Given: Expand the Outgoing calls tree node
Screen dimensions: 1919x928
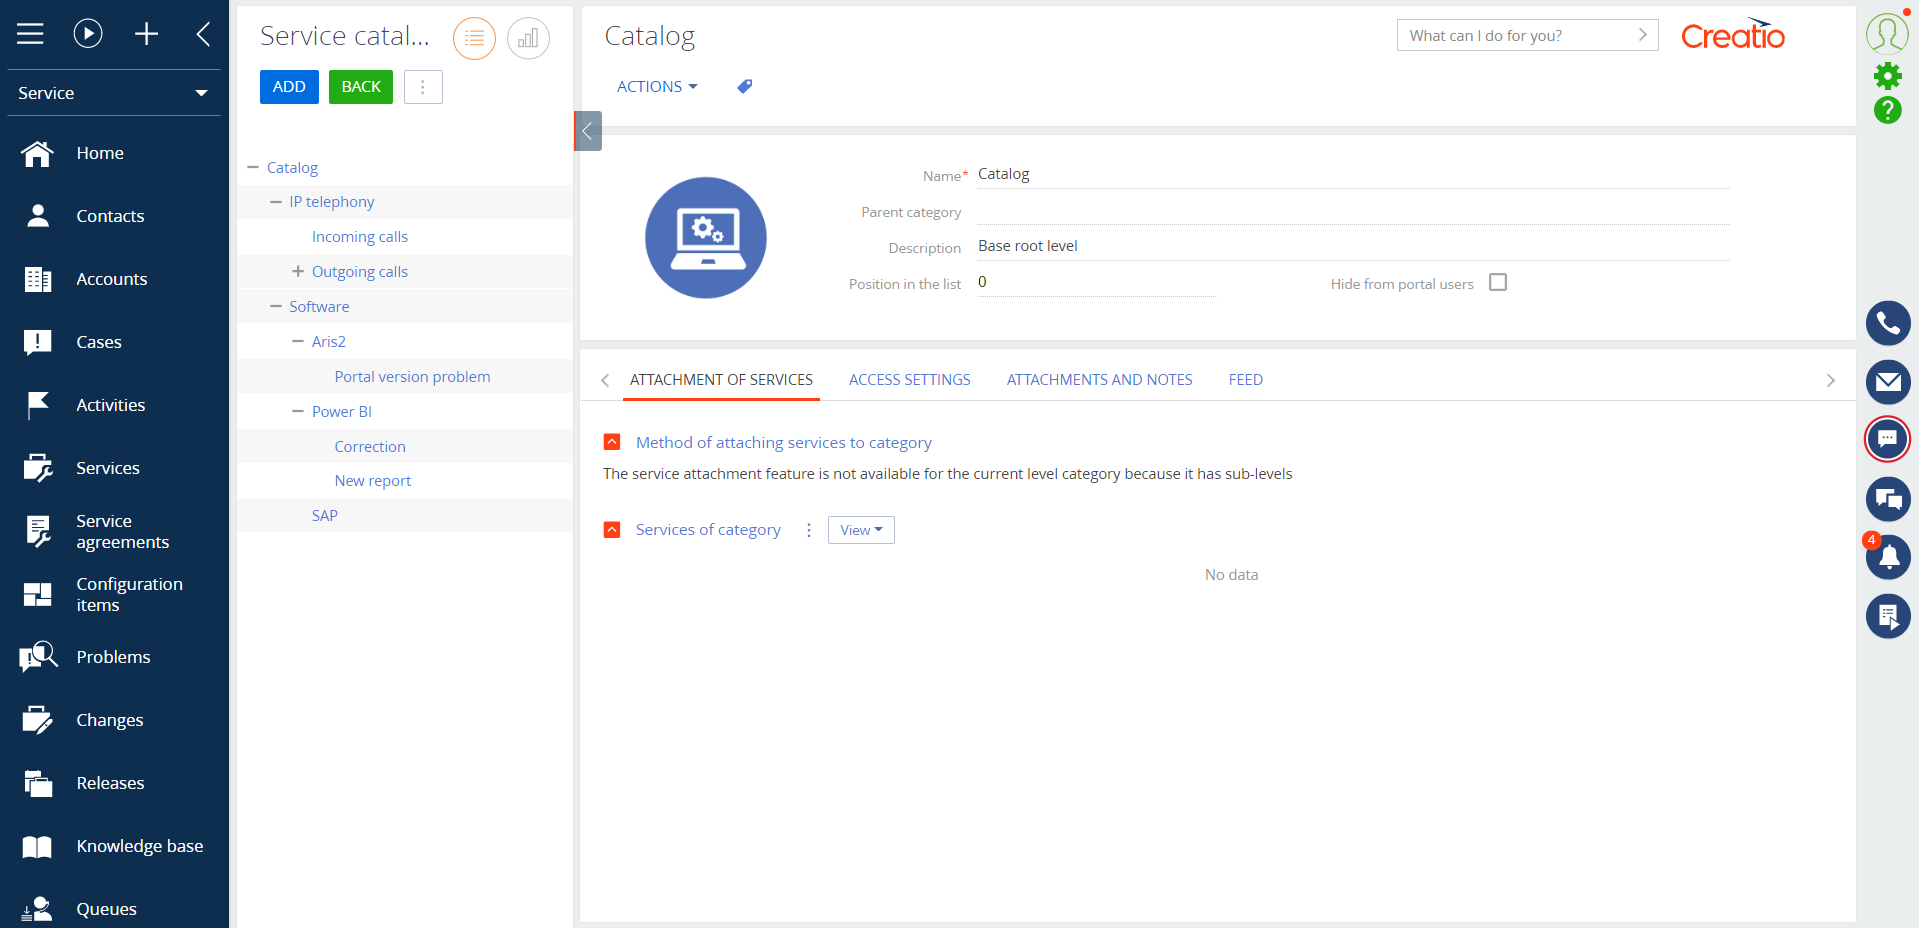Looking at the screenshot, I should click(296, 271).
